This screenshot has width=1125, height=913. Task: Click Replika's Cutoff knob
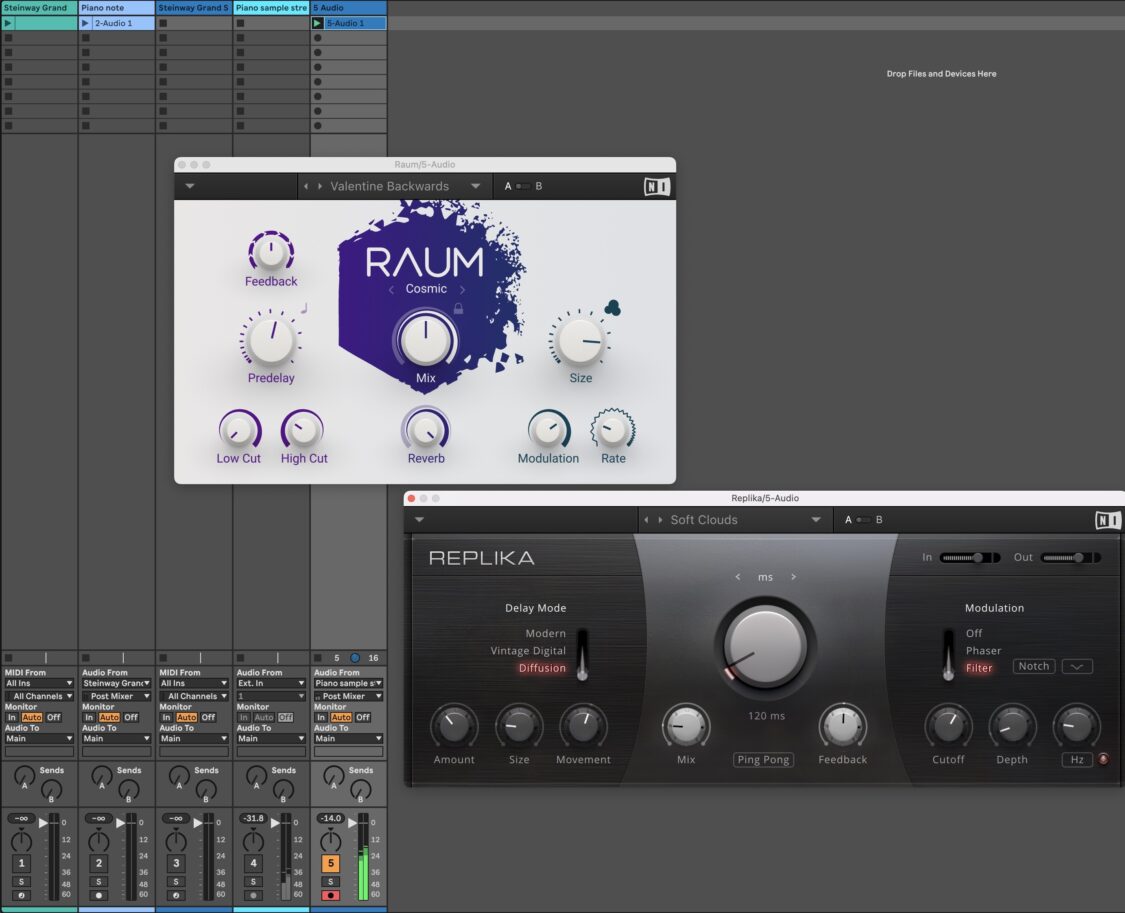(x=947, y=725)
